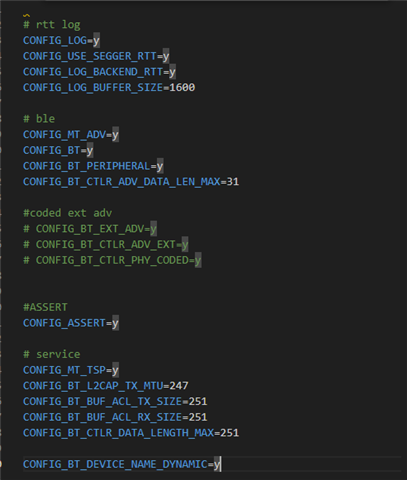Image resolution: width=407 pixels, height=480 pixels.
Task: Click the CONFIG_LOG_BACKEND_RTT=y line
Action: coord(99,72)
